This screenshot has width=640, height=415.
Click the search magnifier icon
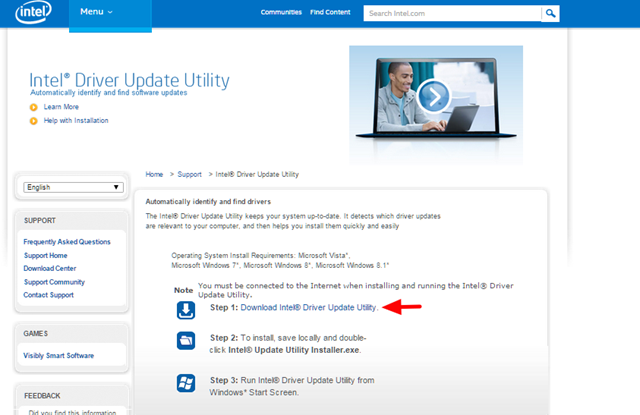[550, 13]
